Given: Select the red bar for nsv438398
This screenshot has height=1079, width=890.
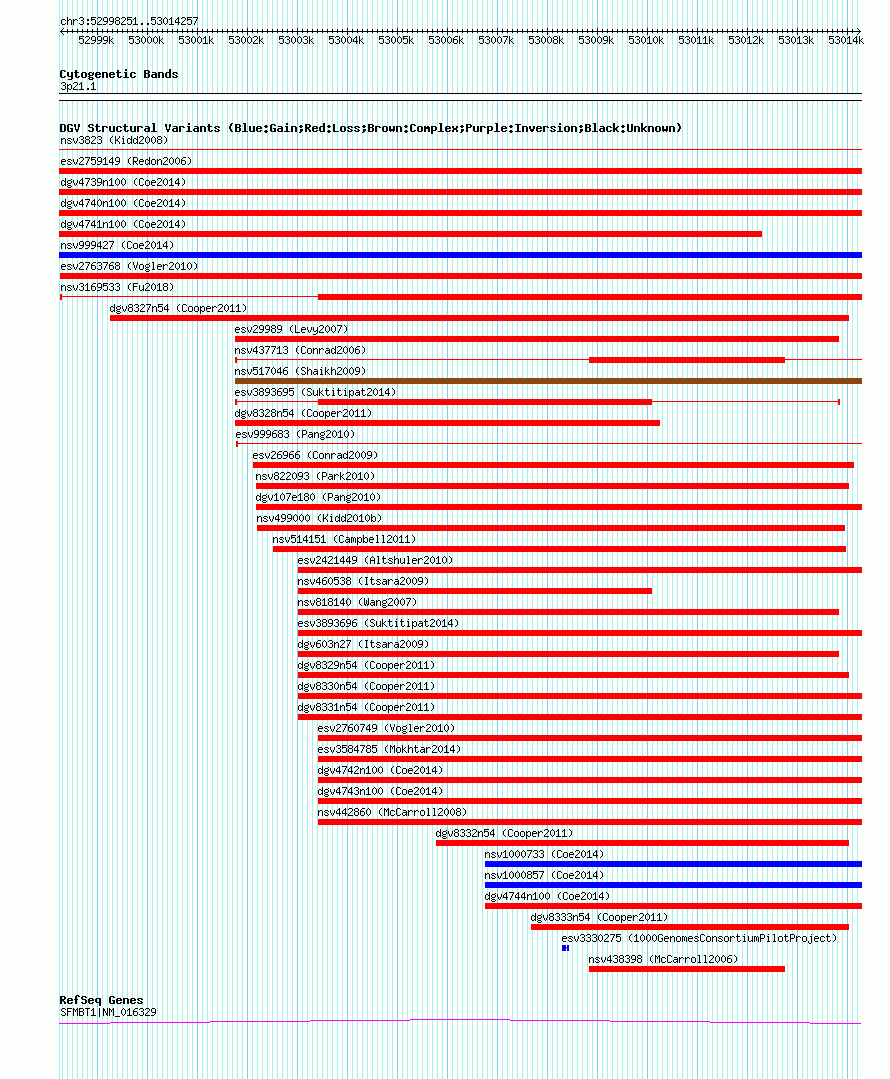Looking at the screenshot, I should click(x=686, y=968).
